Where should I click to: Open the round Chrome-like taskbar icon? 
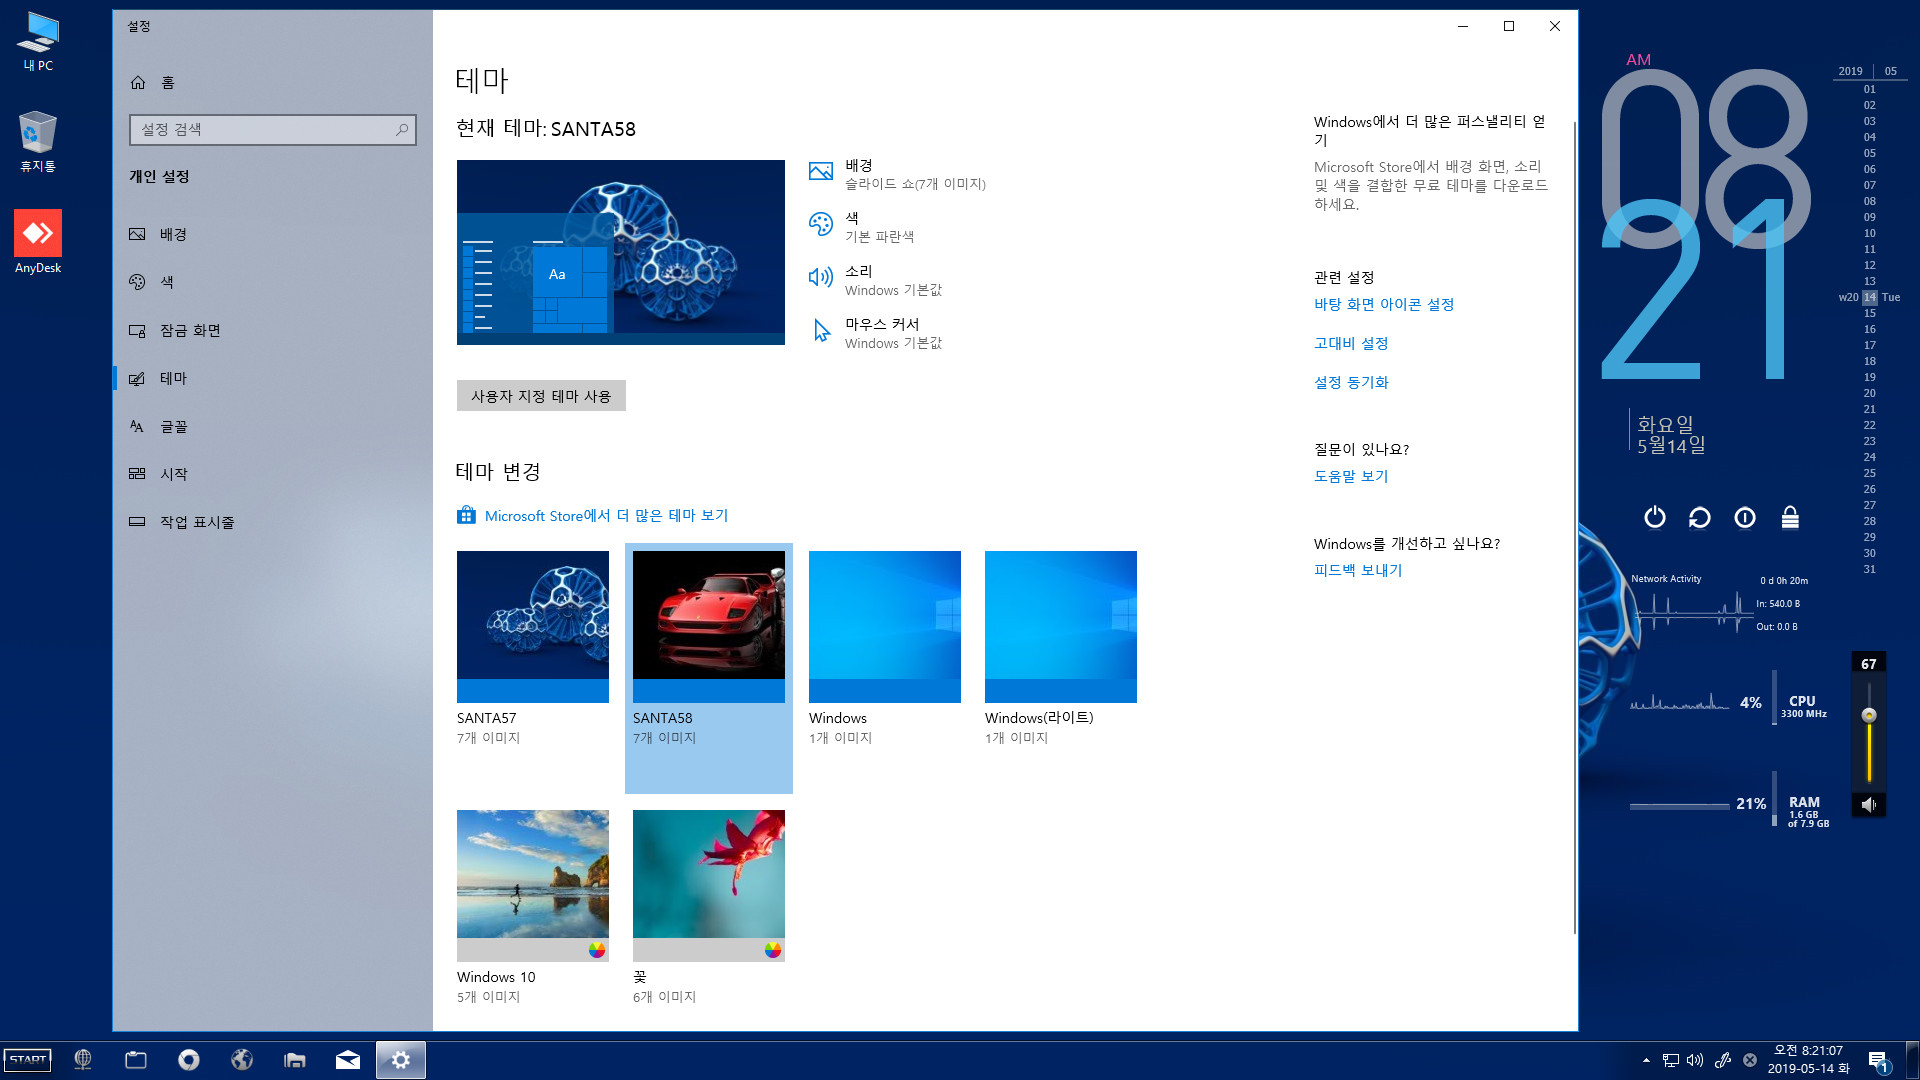pyautogui.click(x=189, y=1060)
